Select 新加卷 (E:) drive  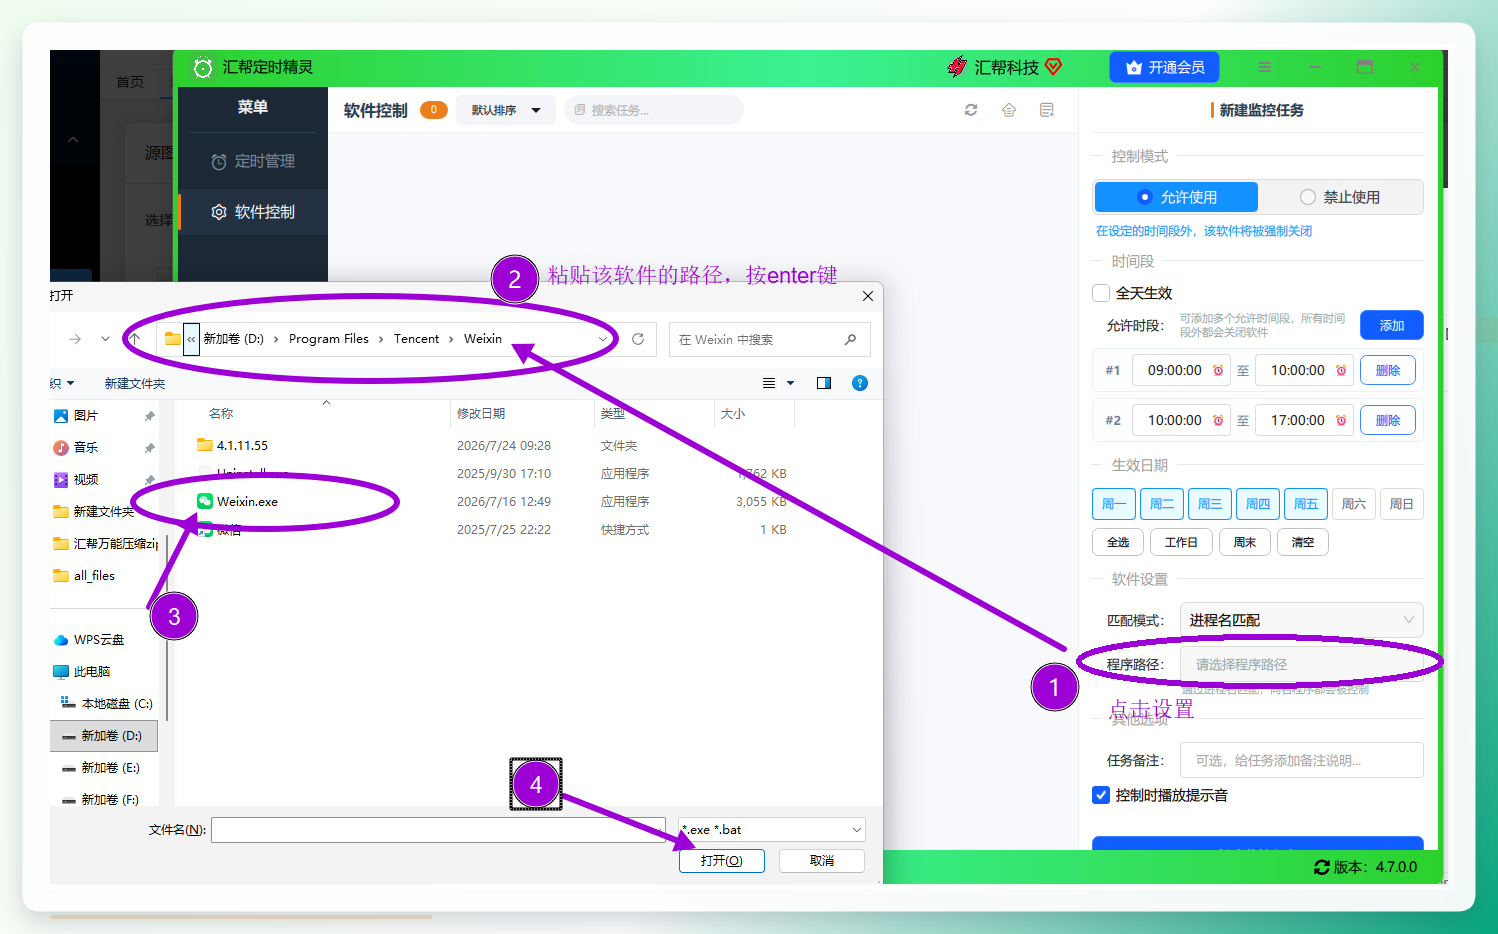point(109,768)
